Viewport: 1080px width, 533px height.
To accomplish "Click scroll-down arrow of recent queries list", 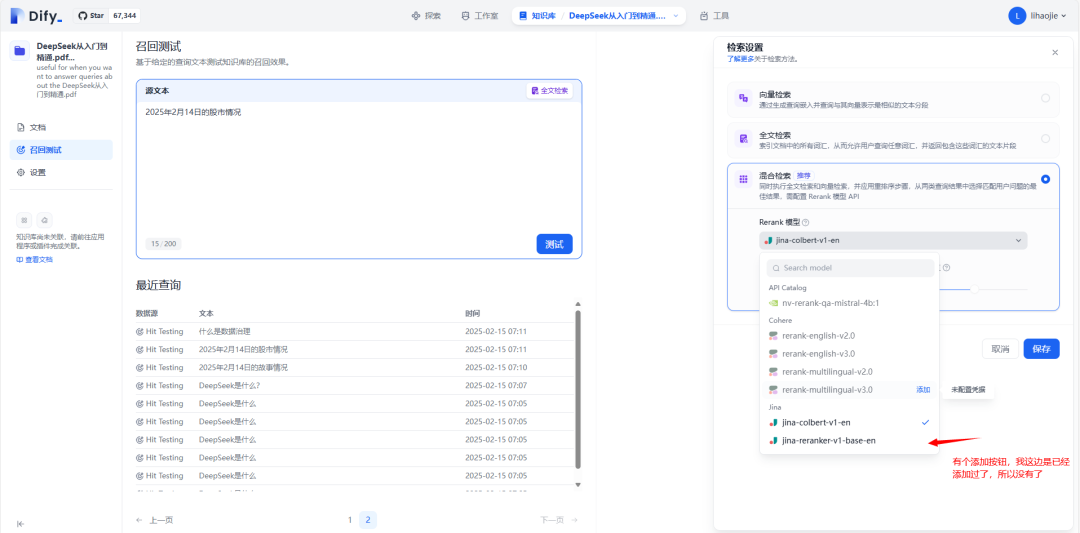I will 578,485.
